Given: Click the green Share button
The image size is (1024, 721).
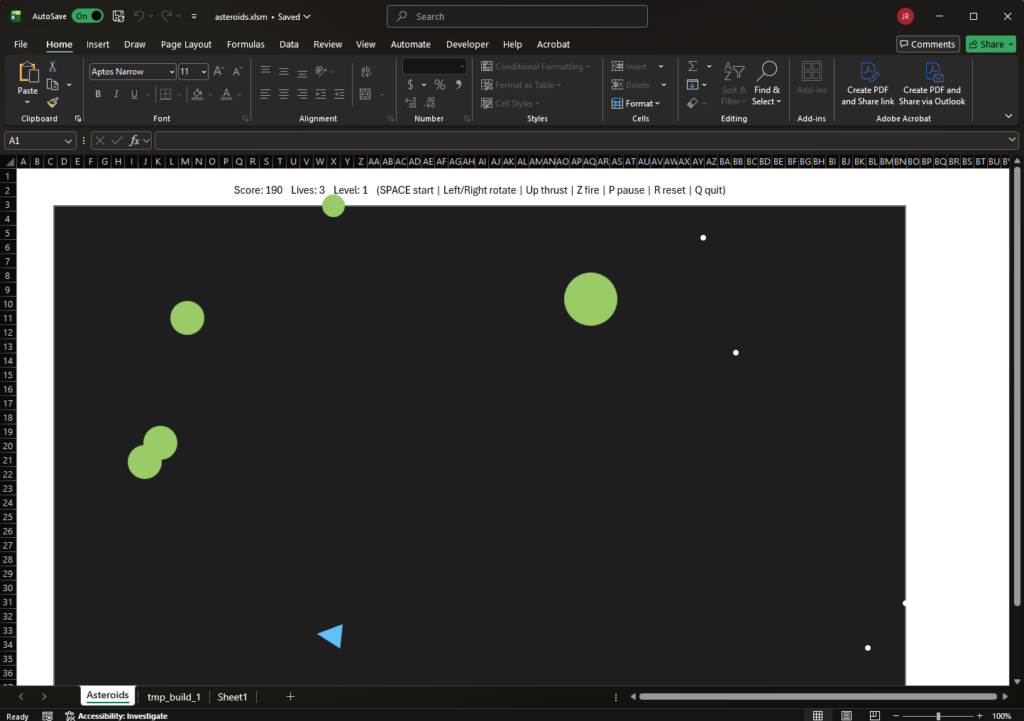Looking at the screenshot, I should click(x=990, y=44).
